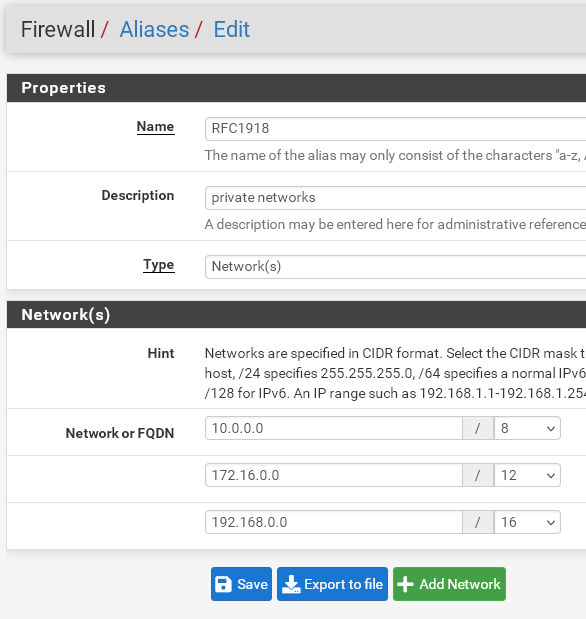Screen dimensions: 586x619
Task: Open the Edit breadcrumb link
Action: [x=231, y=30]
